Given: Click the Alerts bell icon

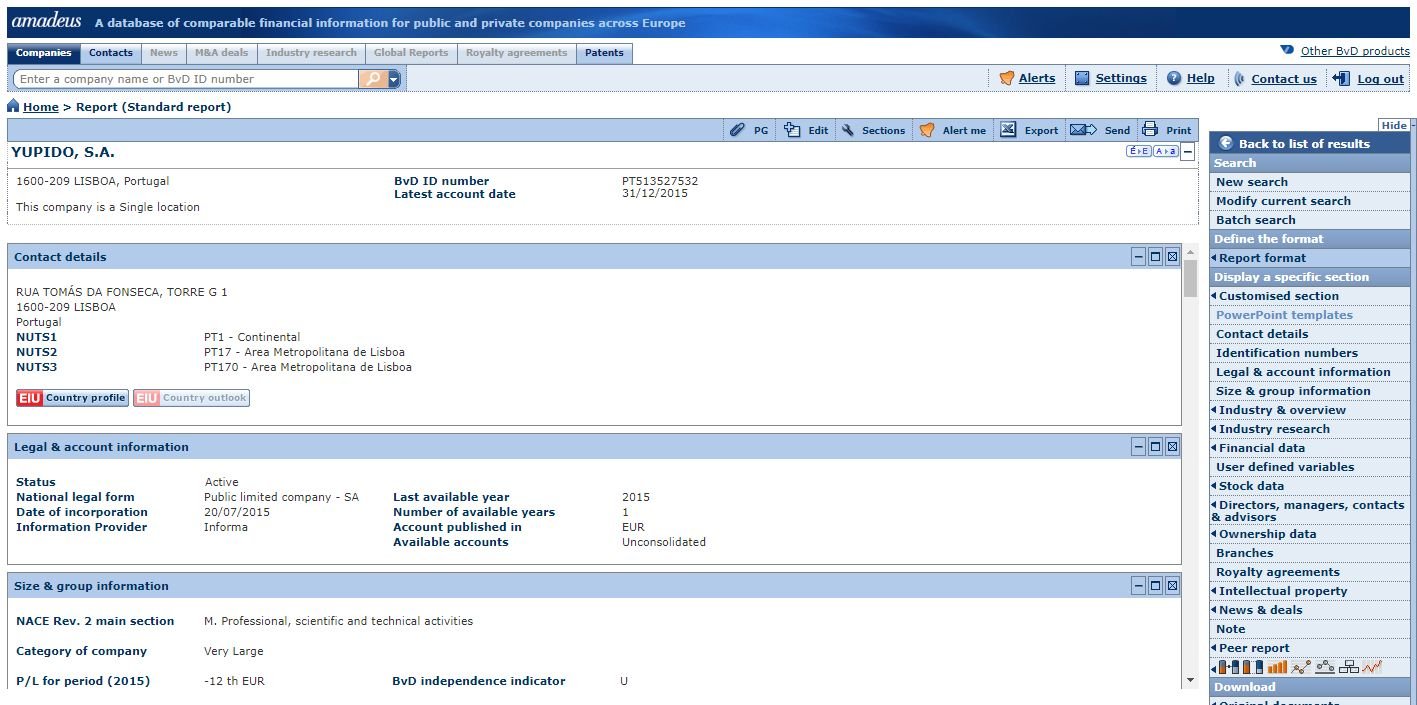Looking at the screenshot, I should click(1007, 78).
